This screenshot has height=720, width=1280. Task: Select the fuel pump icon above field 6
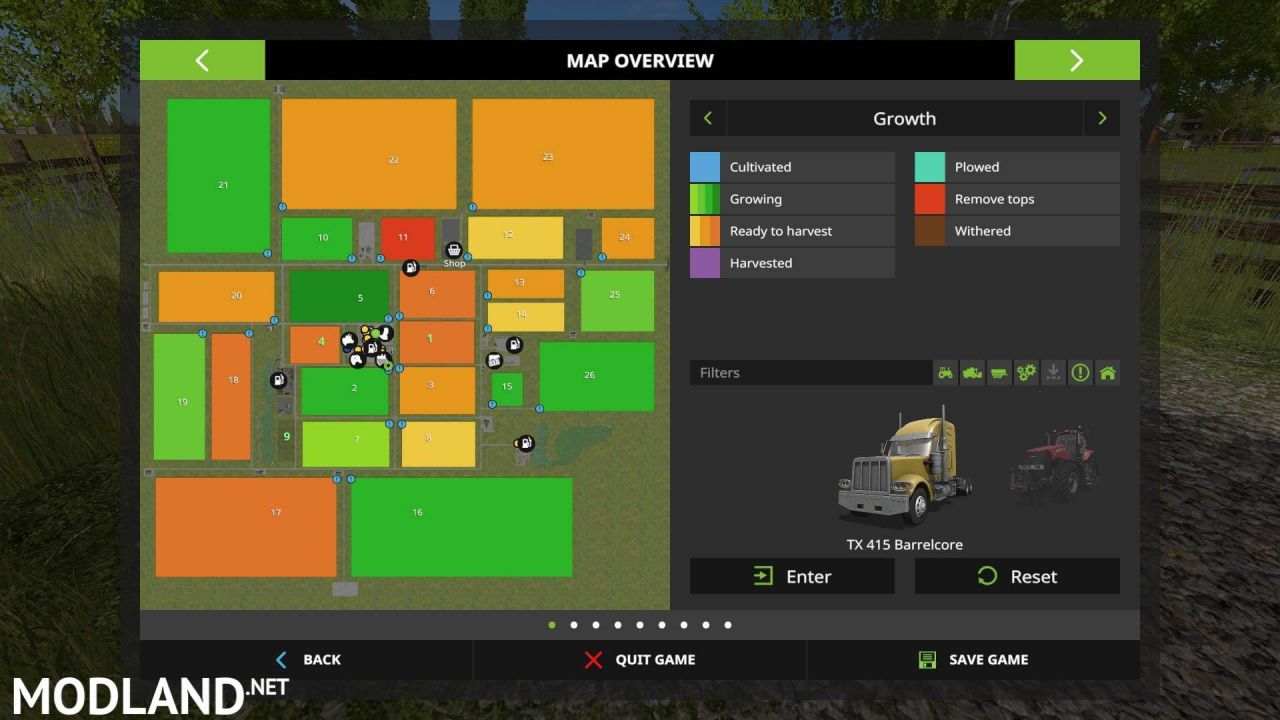(x=411, y=267)
